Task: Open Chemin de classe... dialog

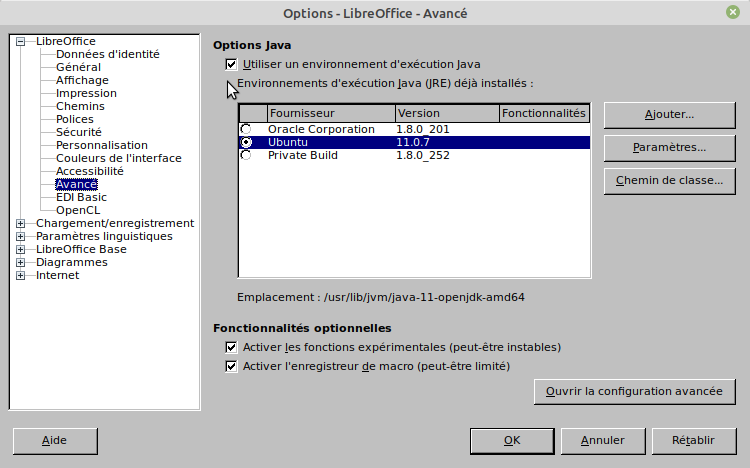Action: point(670,181)
